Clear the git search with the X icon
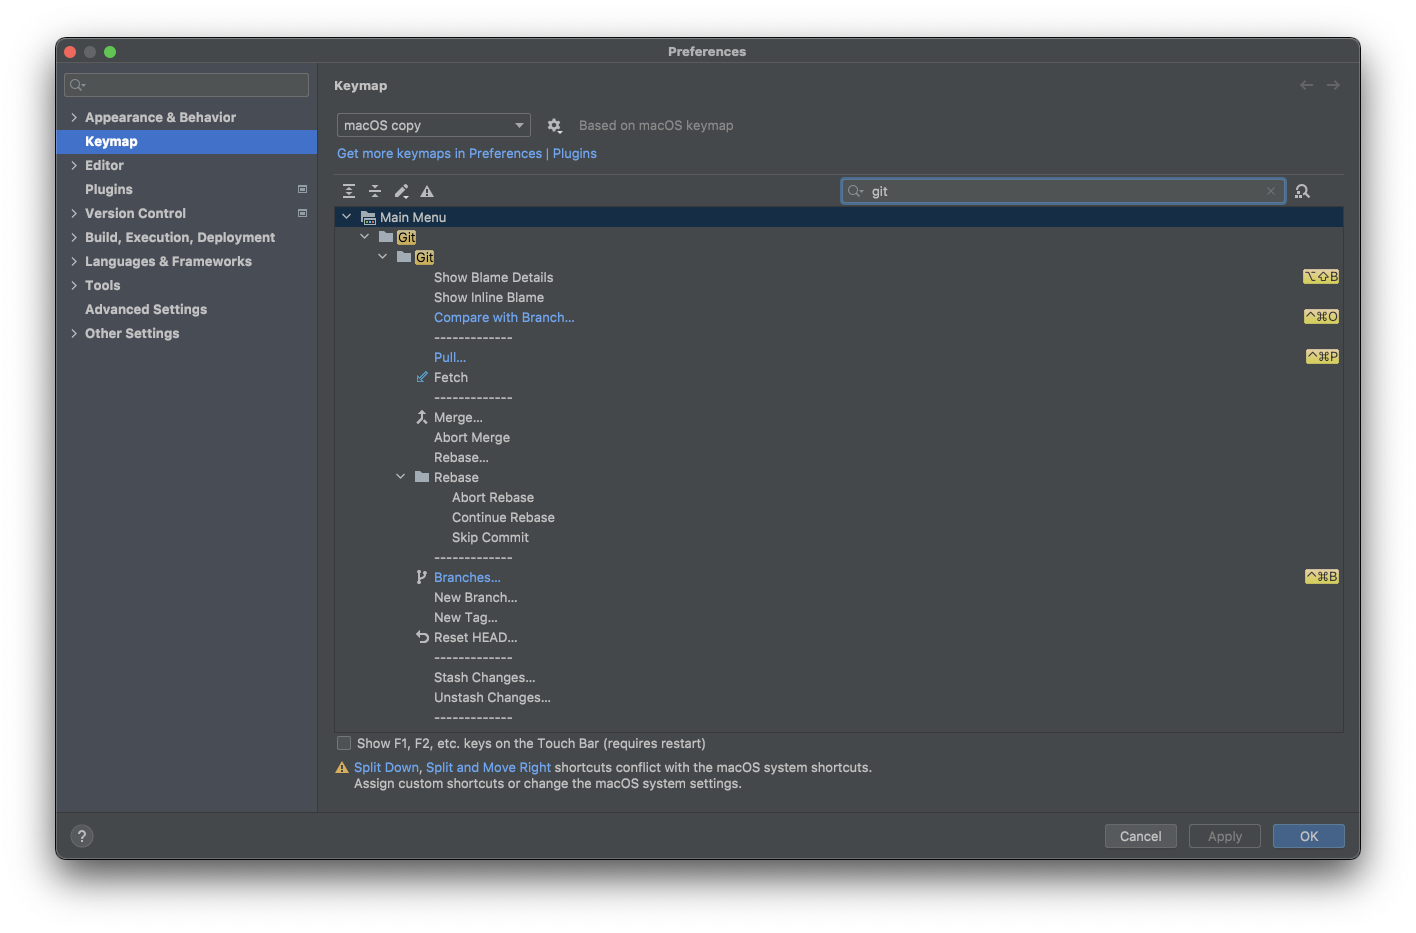This screenshot has width=1416, height=933. pyautogui.click(x=1271, y=191)
